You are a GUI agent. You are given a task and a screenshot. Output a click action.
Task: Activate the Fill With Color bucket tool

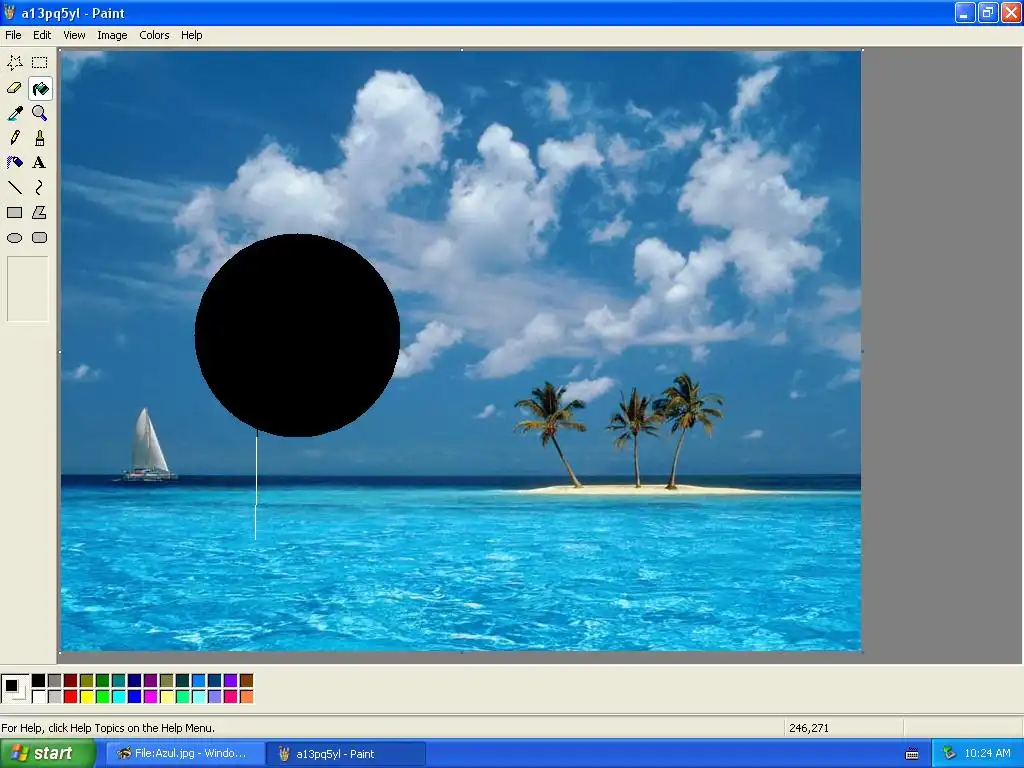click(x=40, y=88)
